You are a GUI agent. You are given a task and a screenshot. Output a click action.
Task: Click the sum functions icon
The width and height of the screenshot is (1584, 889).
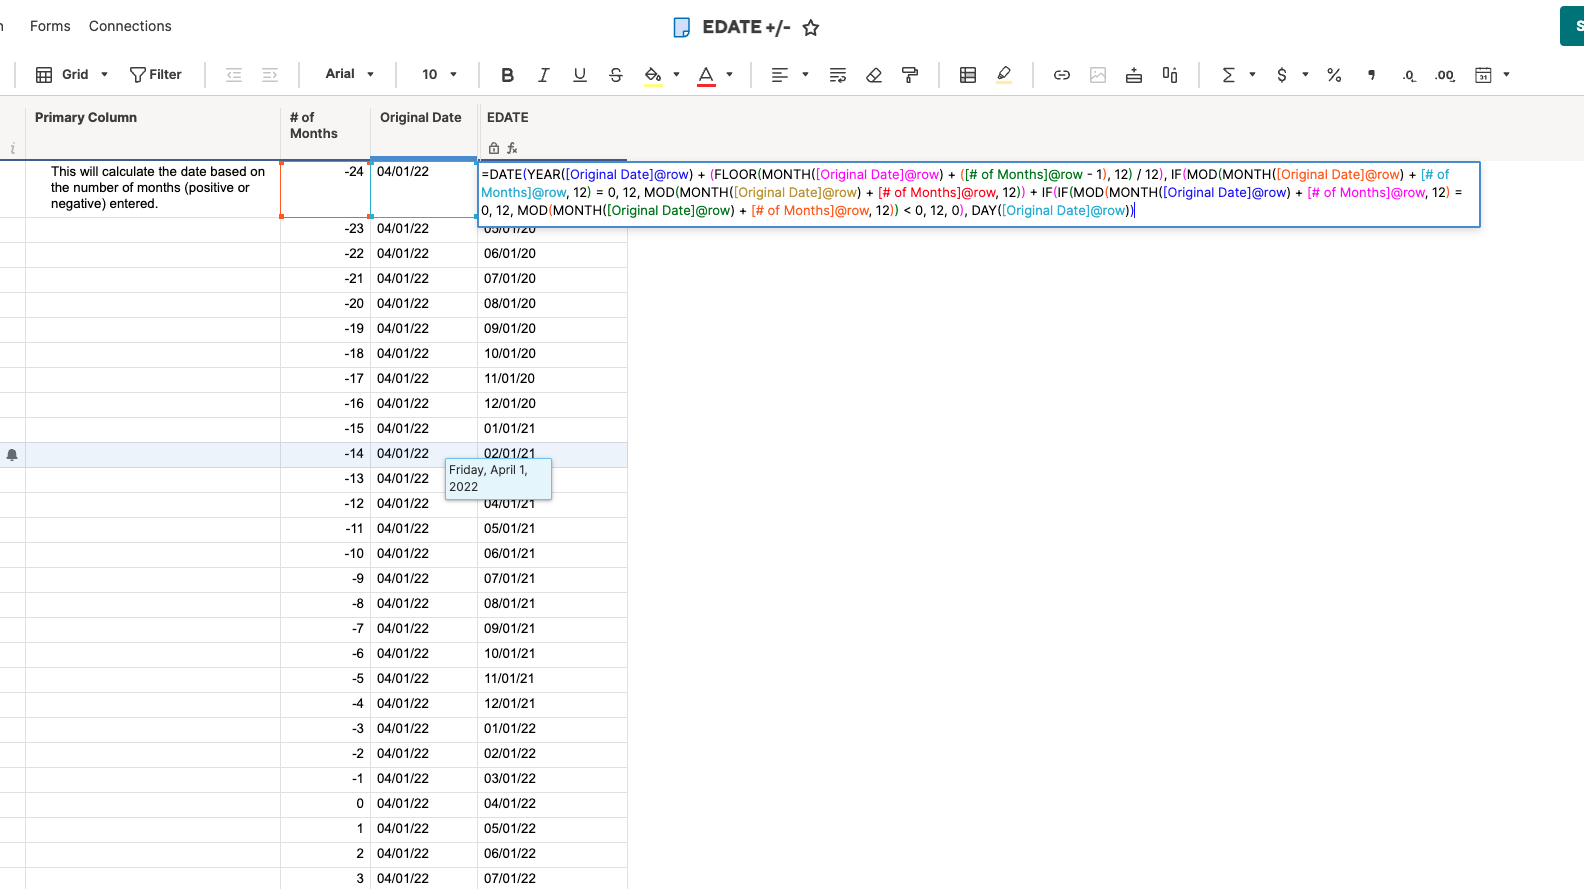click(1228, 75)
